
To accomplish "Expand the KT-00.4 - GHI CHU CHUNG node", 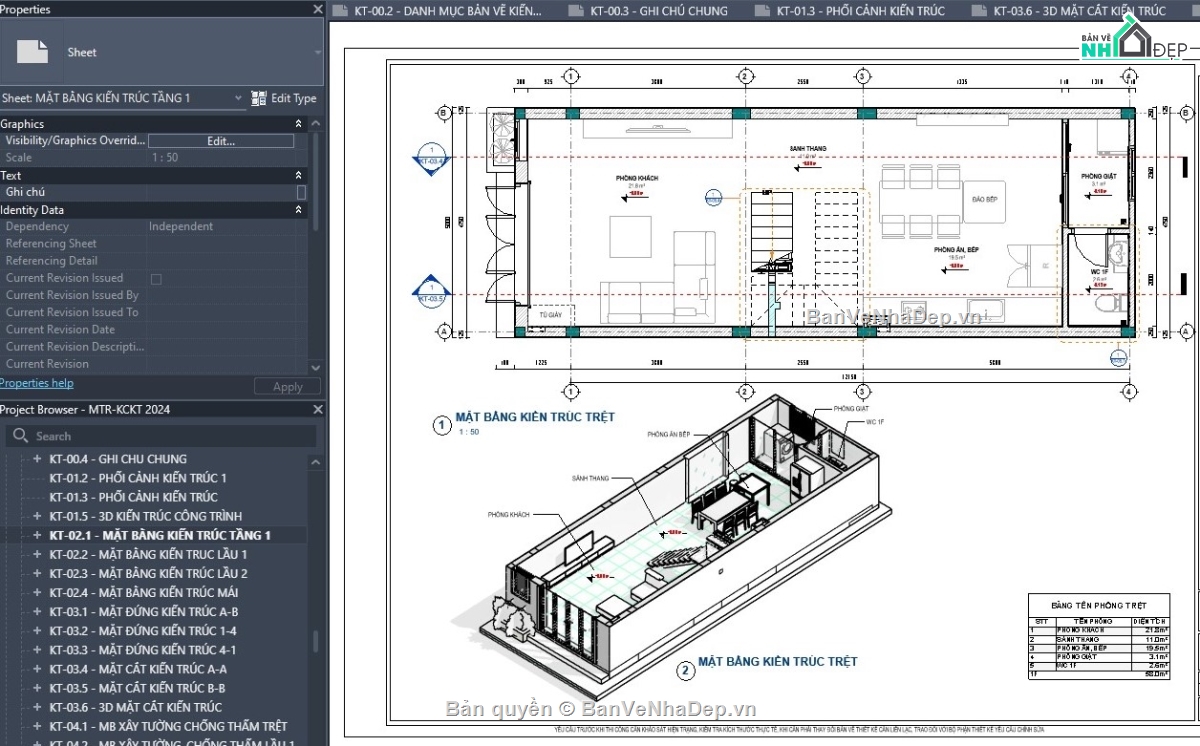I will coord(37,459).
